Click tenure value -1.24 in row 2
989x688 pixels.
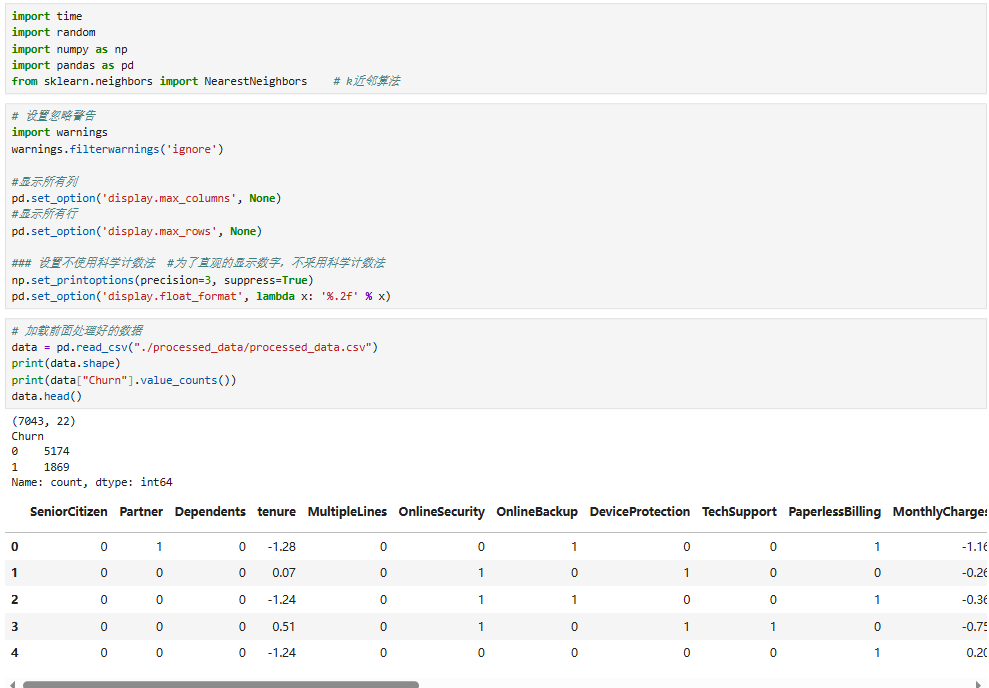click(x=281, y=600)
